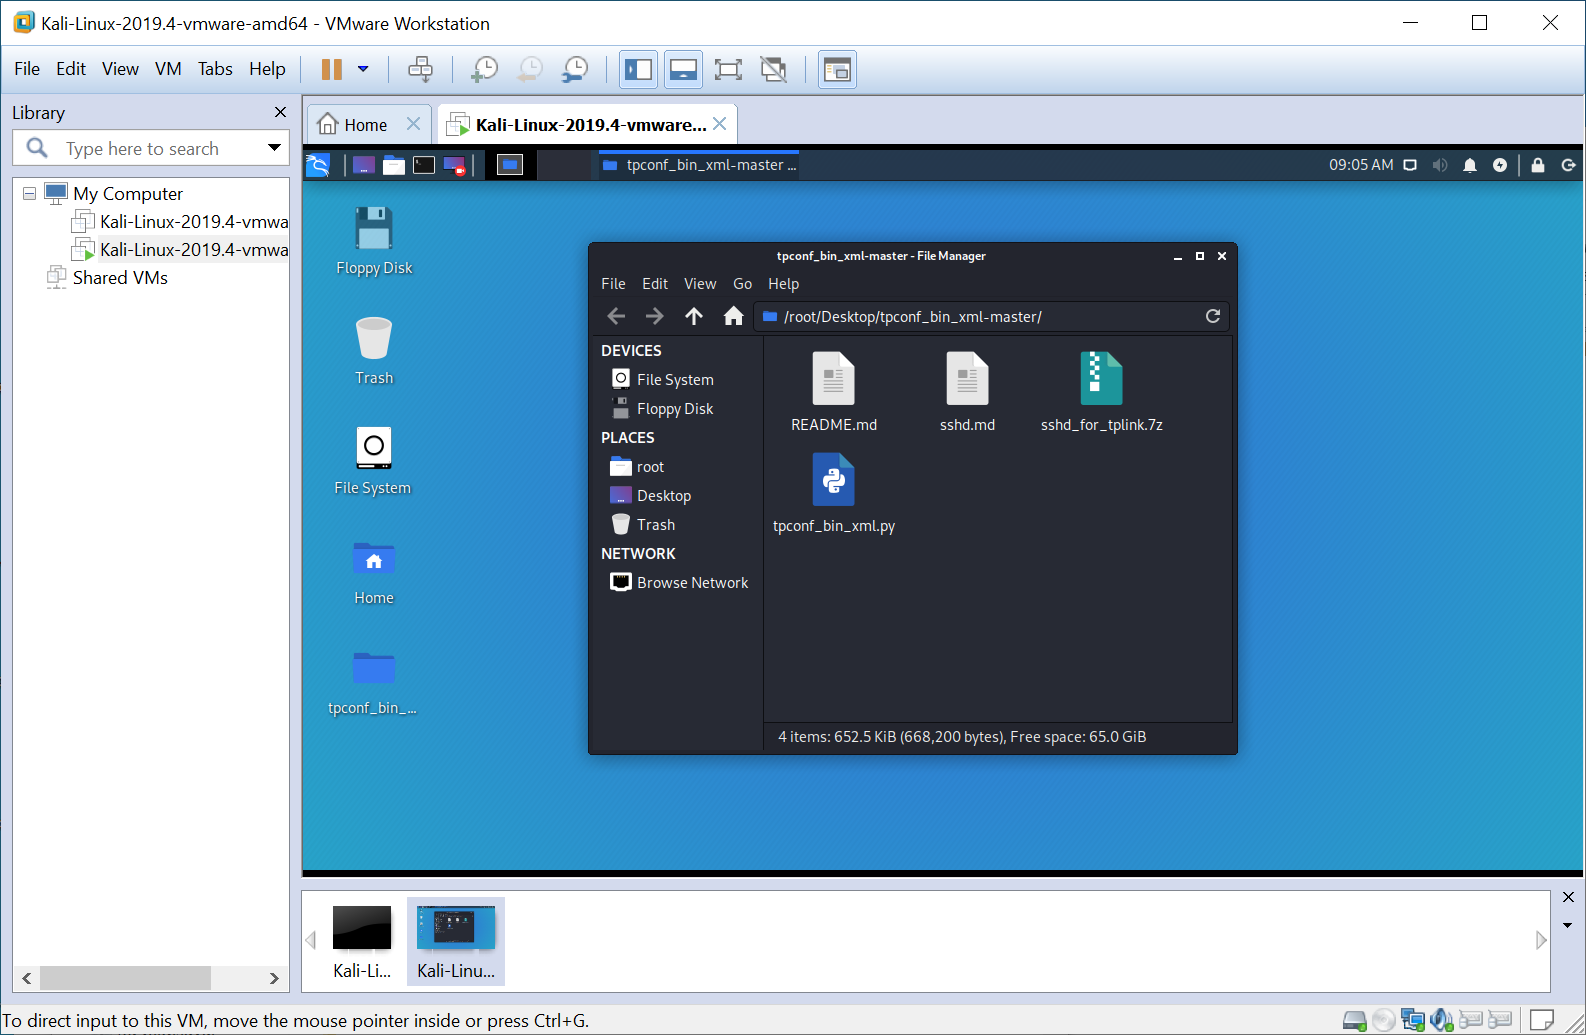Select Shared VMs in library

(x=108, y=277)
